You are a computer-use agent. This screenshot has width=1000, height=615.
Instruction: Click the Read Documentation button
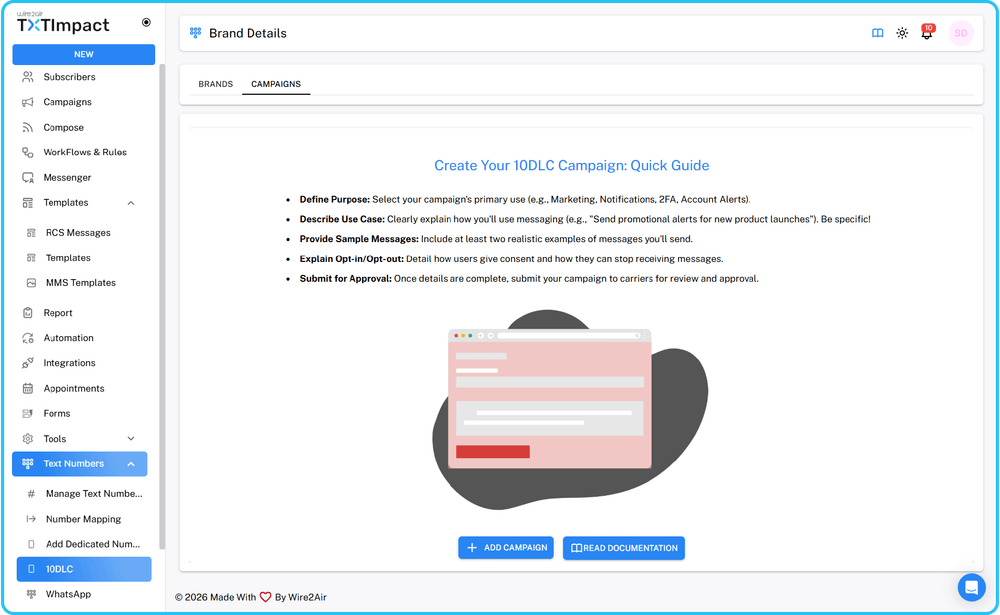tap(624, 548)
